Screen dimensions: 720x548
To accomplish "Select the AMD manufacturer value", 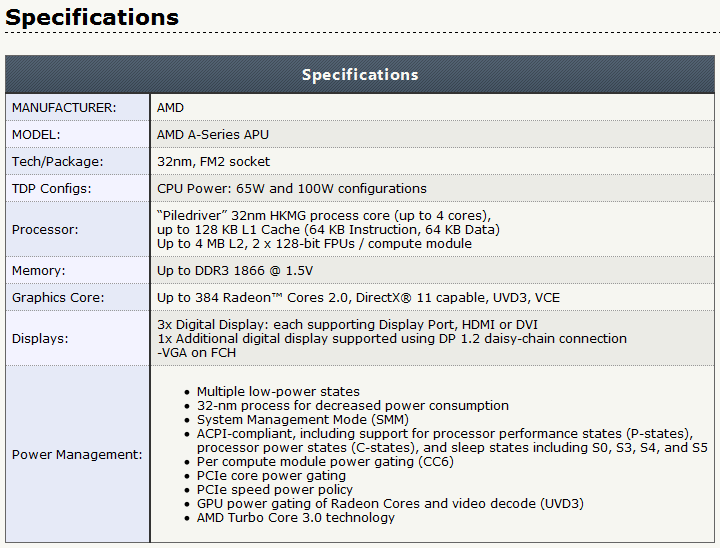I will point(170,108).
